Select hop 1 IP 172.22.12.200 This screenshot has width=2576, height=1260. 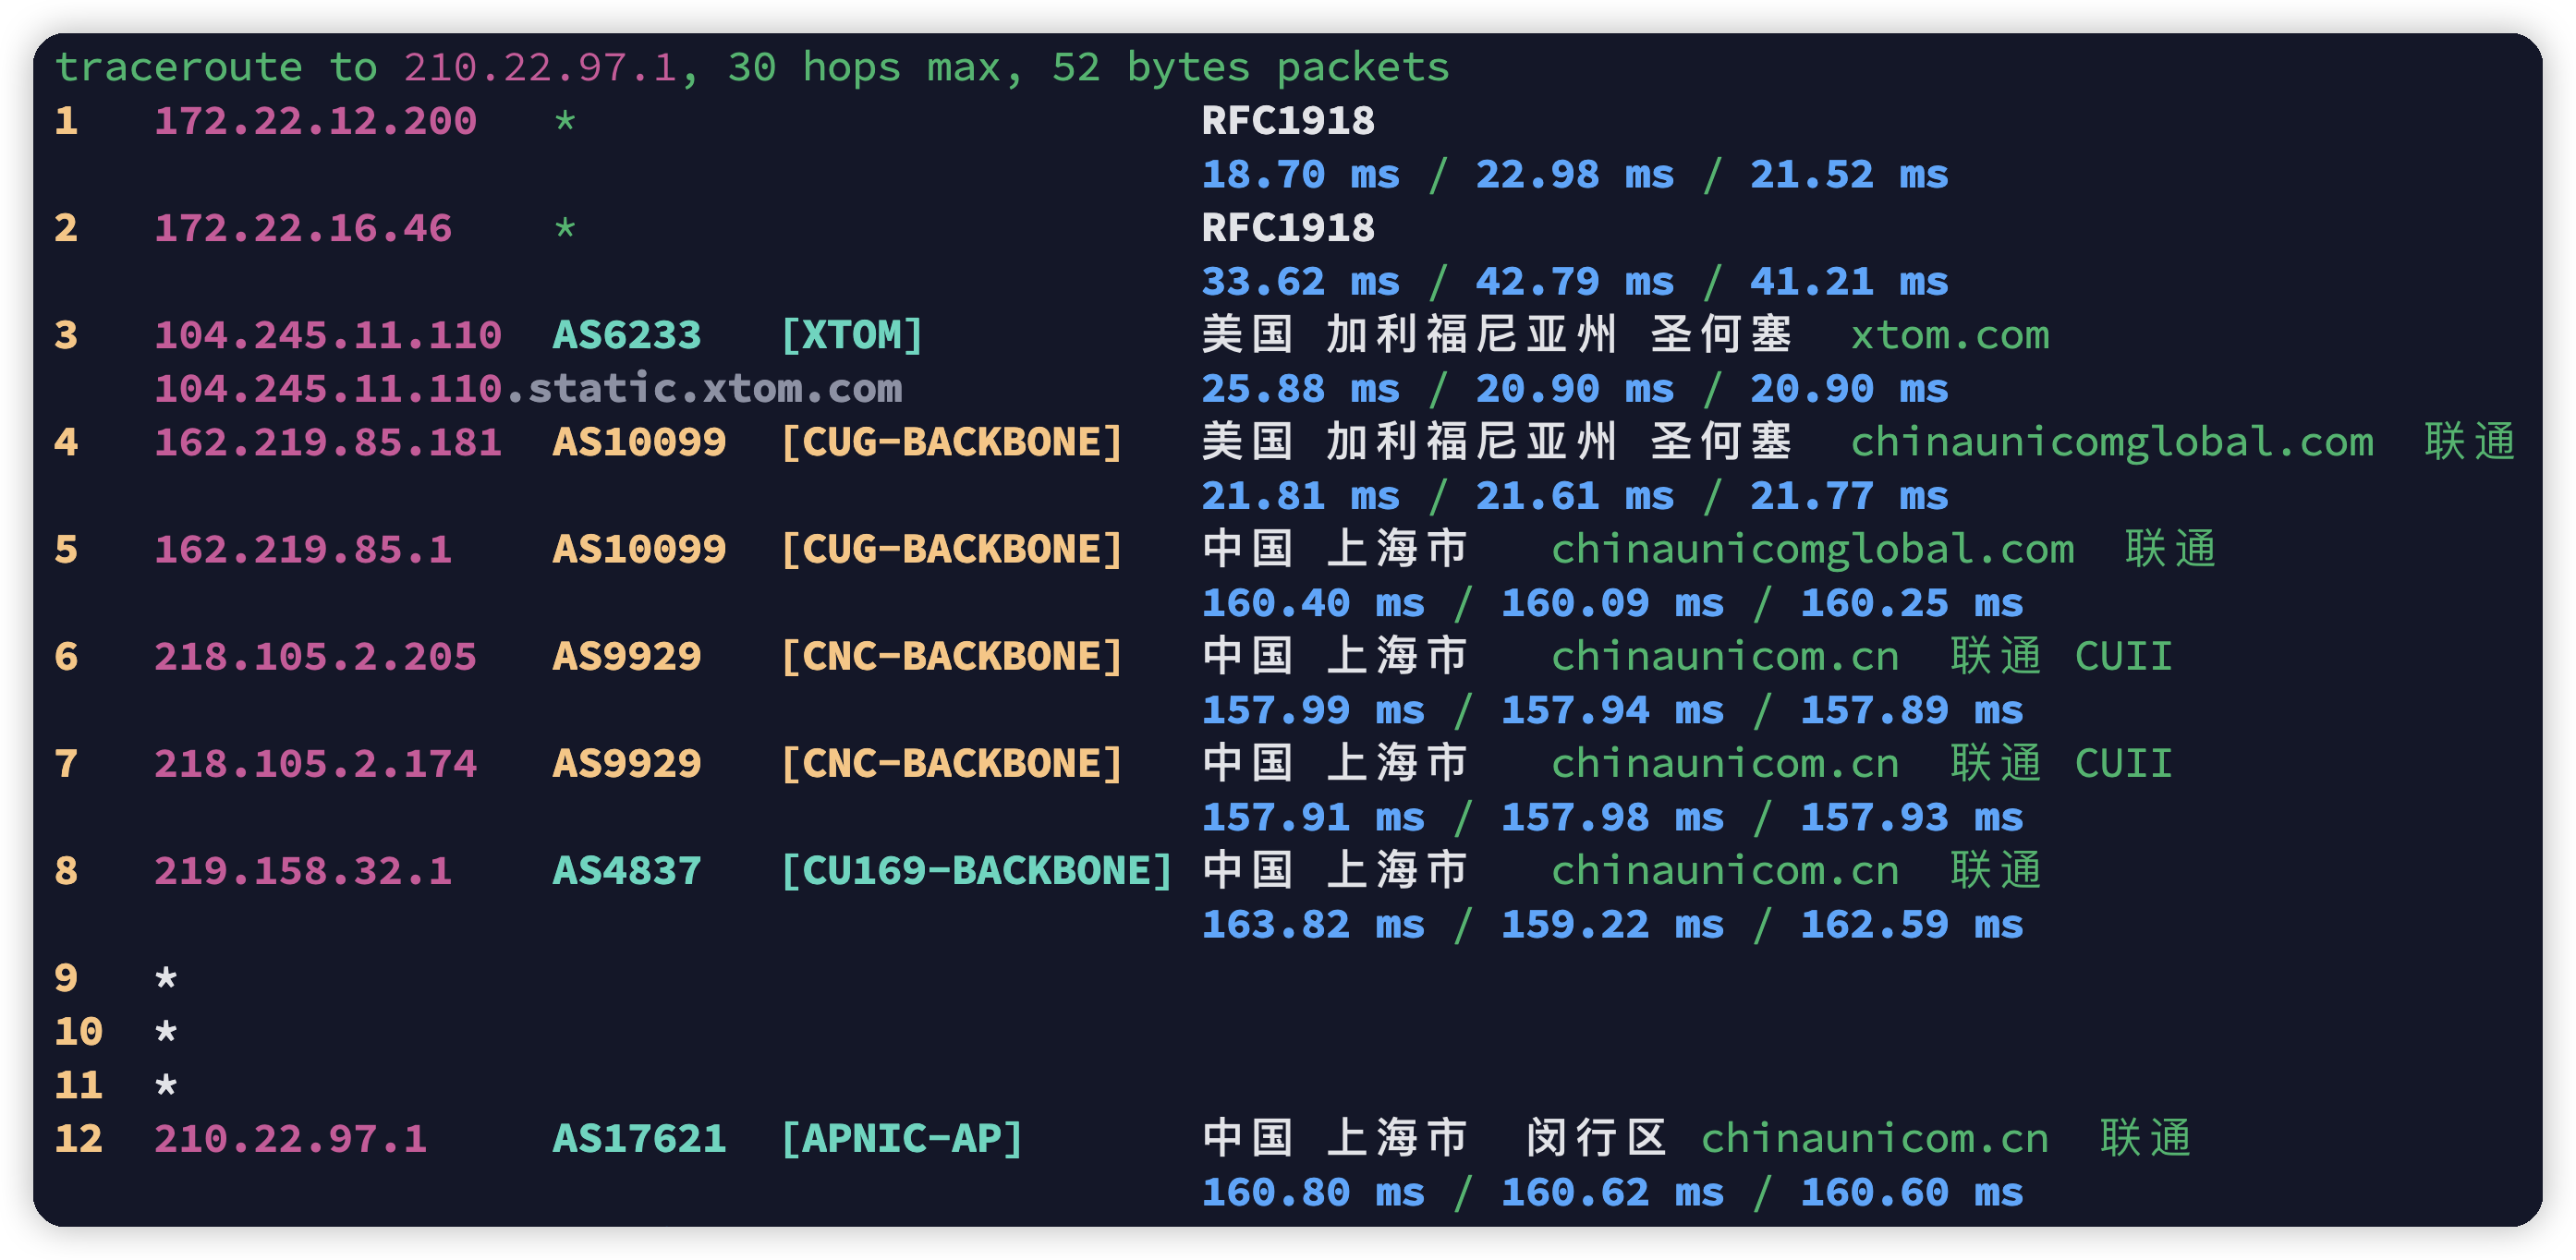click(315, 122)
